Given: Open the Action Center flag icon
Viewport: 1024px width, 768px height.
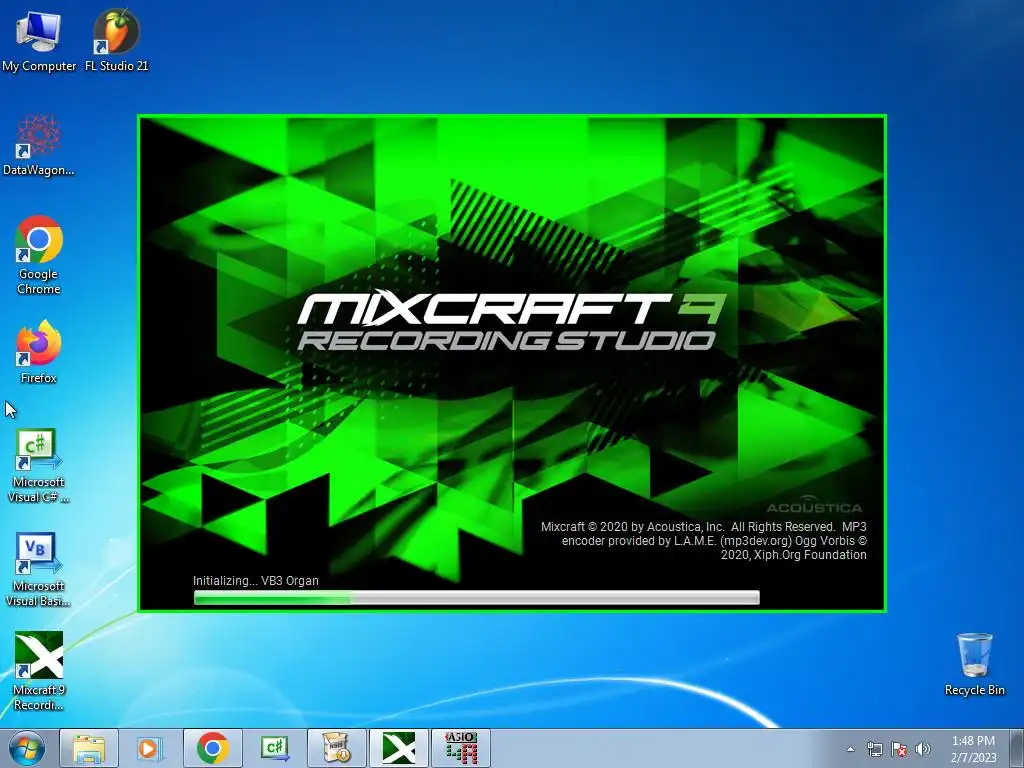Looking at the screenshot, I should coord(899,749).
